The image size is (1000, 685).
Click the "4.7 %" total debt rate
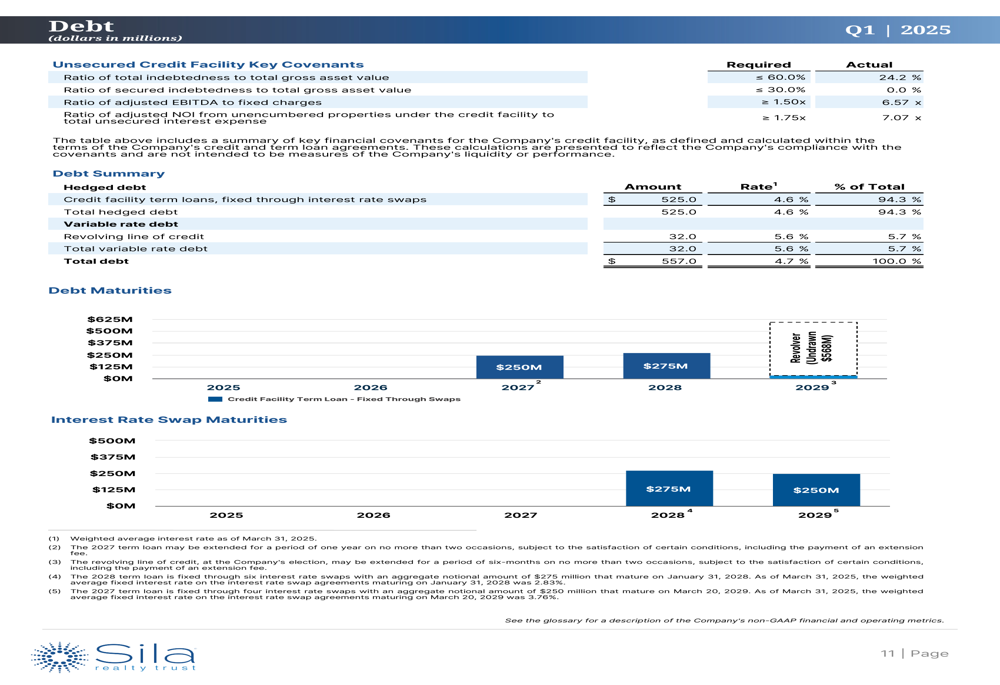pos(791,261)
